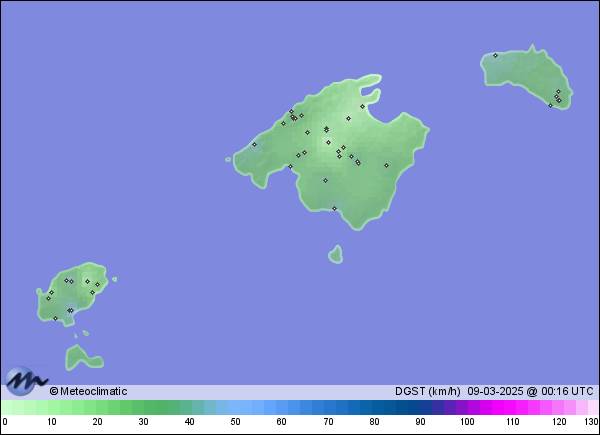600x435 pixels.
Task: Select Mallorca's southernmost station marker
Action: (334, 209)
